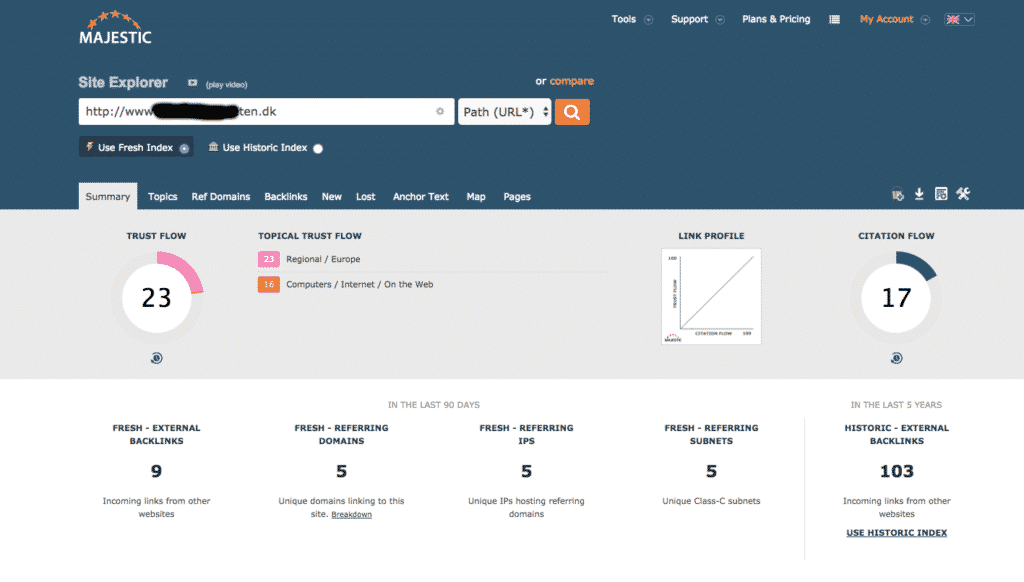This screenshot has width=1024, height=582.
Task: Open My Account menu
Action: tap(886, 19)
